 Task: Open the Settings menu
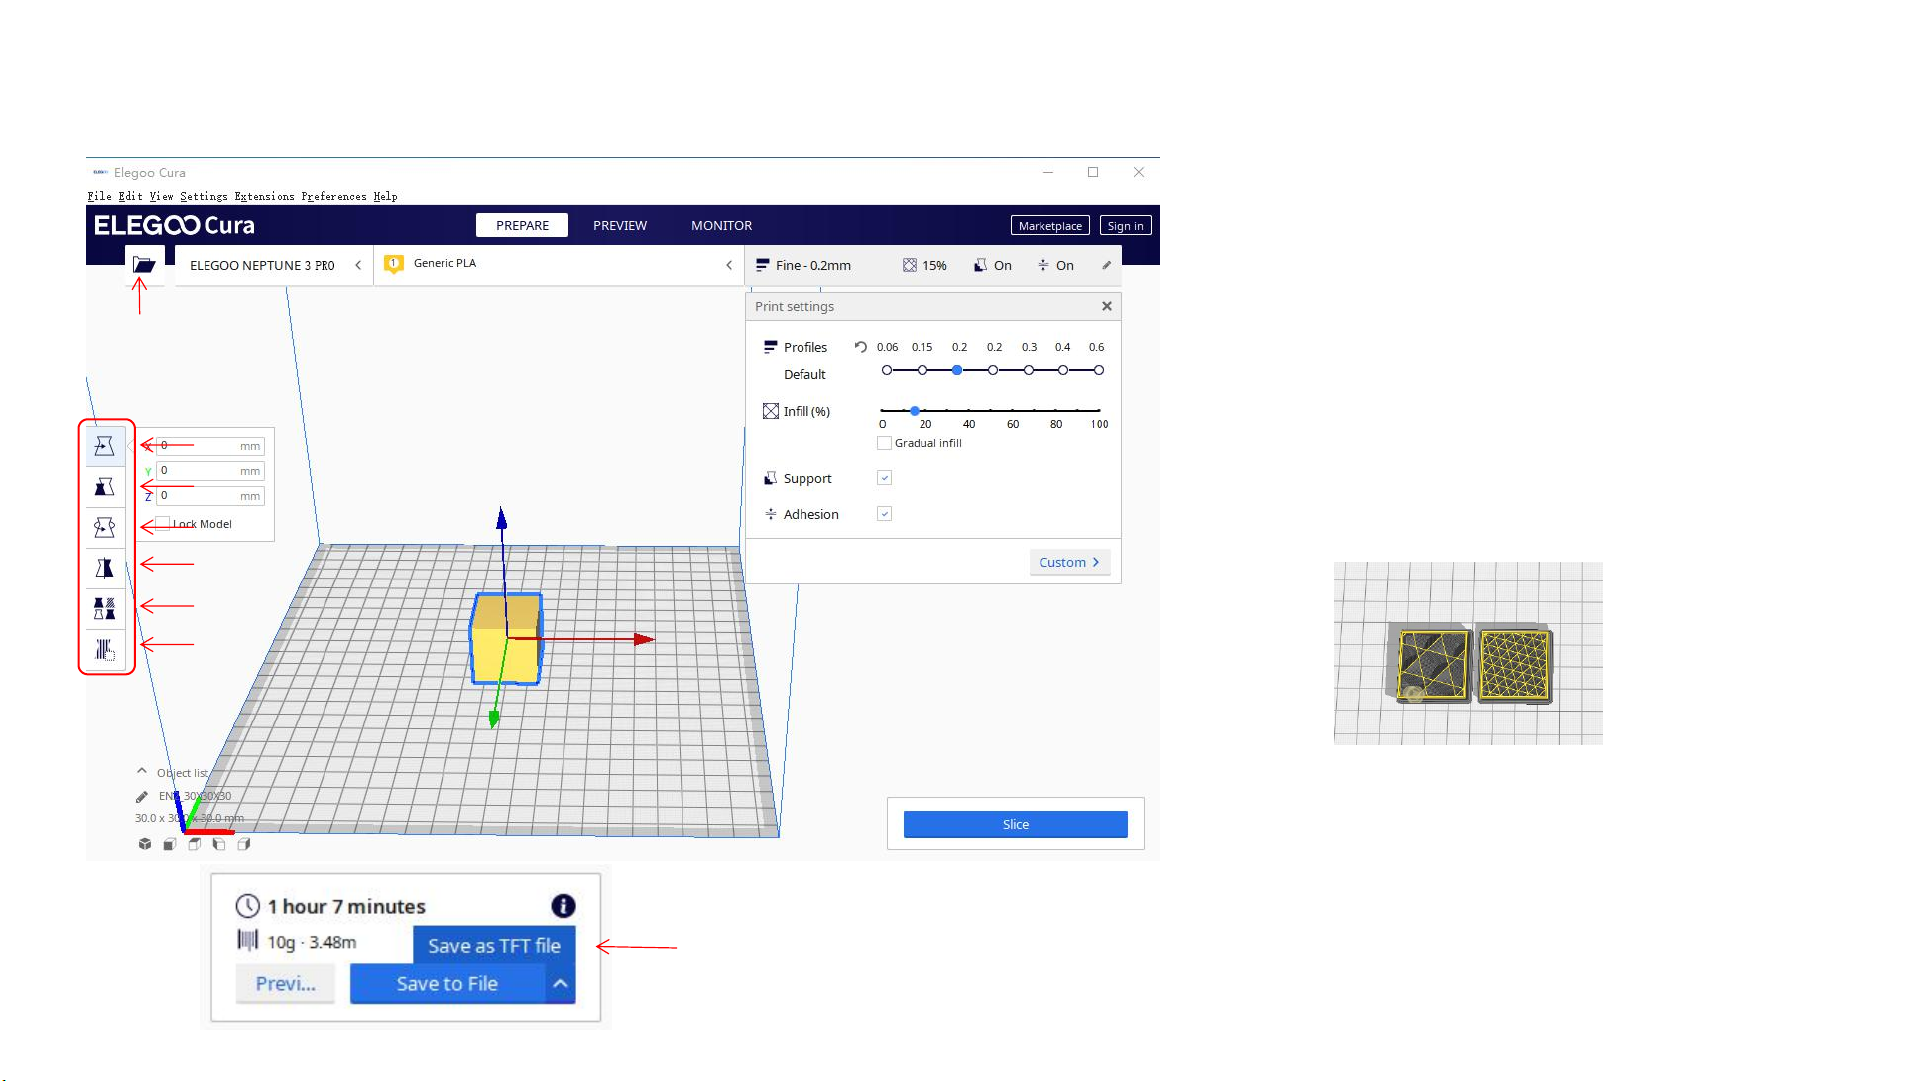(x=204, y=196)
